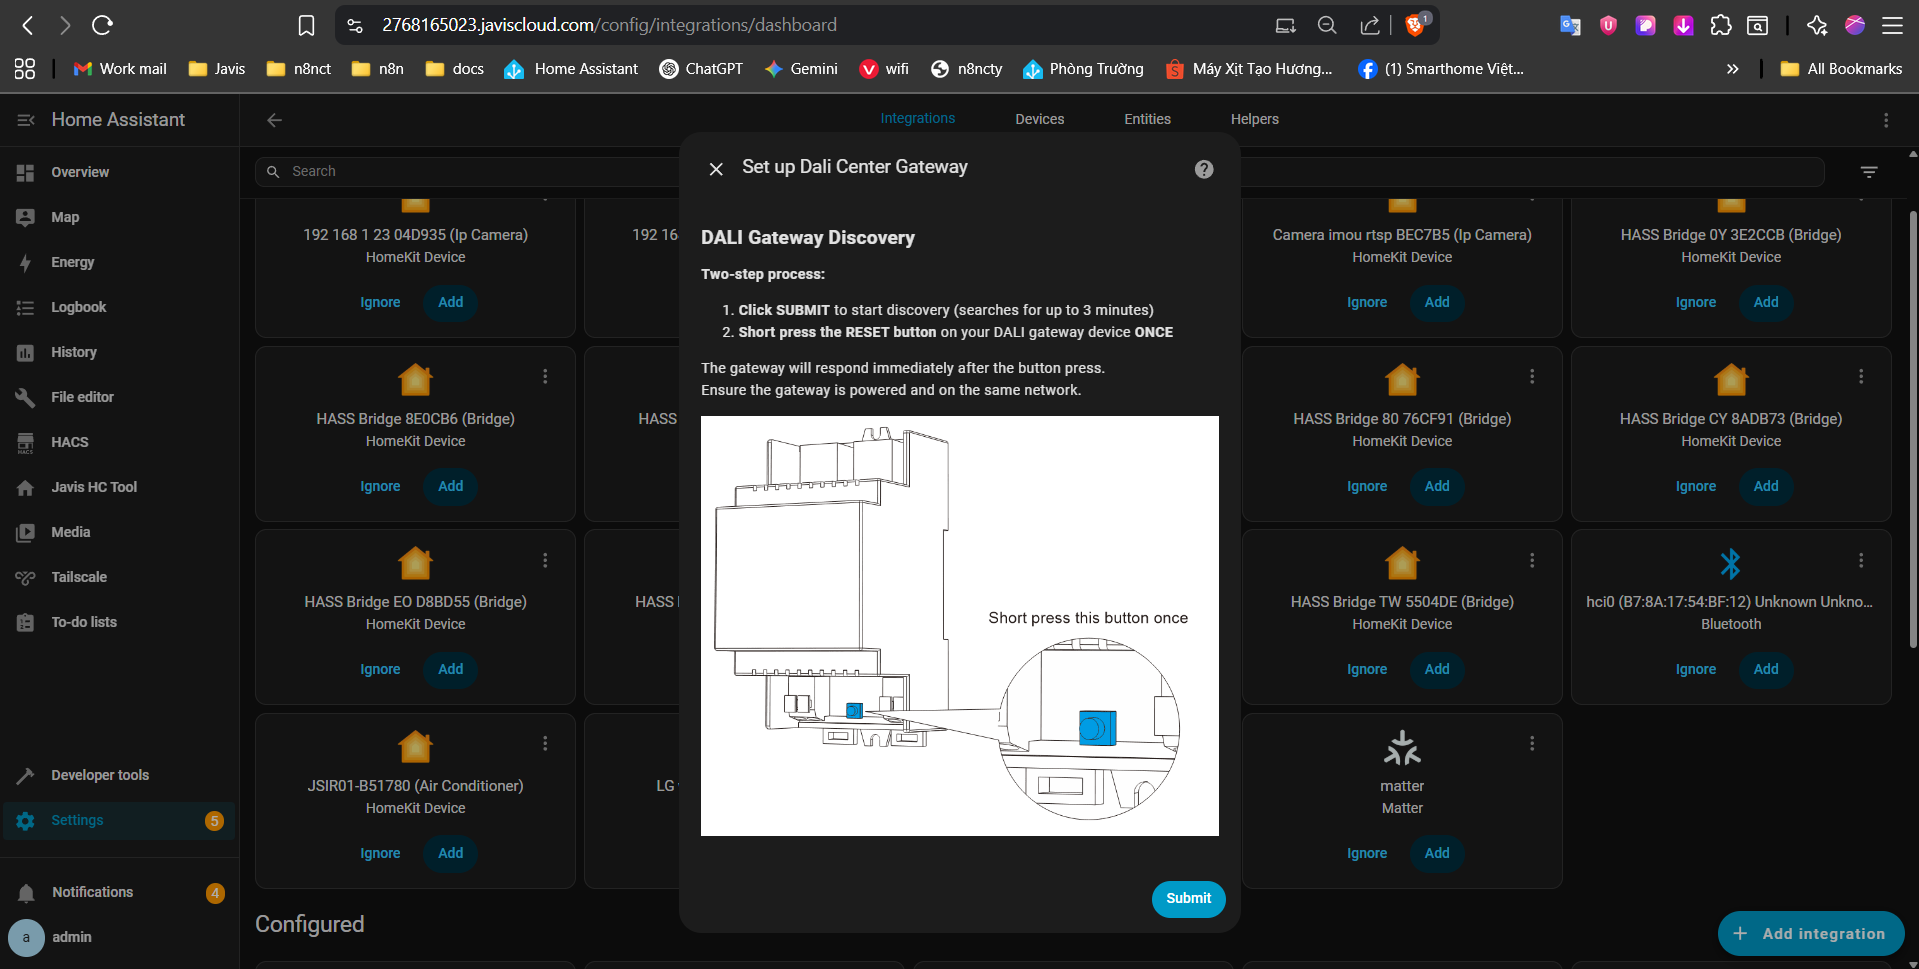
Task: Switch to the Devices tab
Action: [x=1039, y=119]
